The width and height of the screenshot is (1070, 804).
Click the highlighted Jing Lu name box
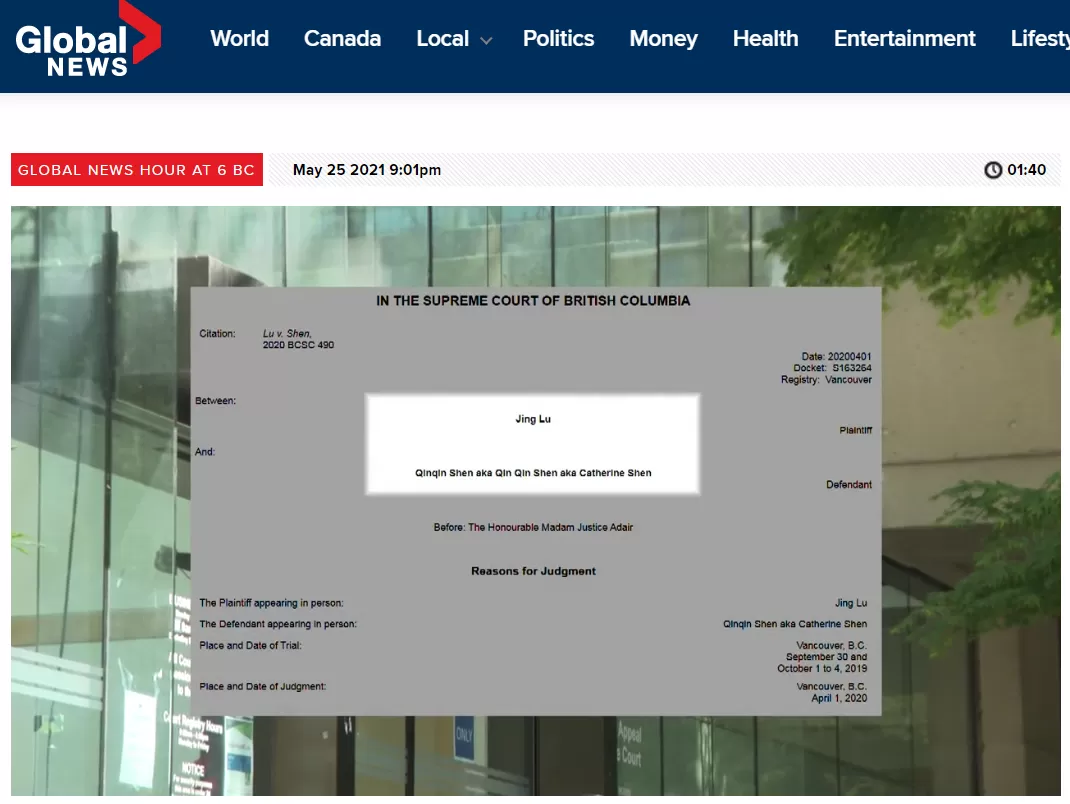[532, 444]
